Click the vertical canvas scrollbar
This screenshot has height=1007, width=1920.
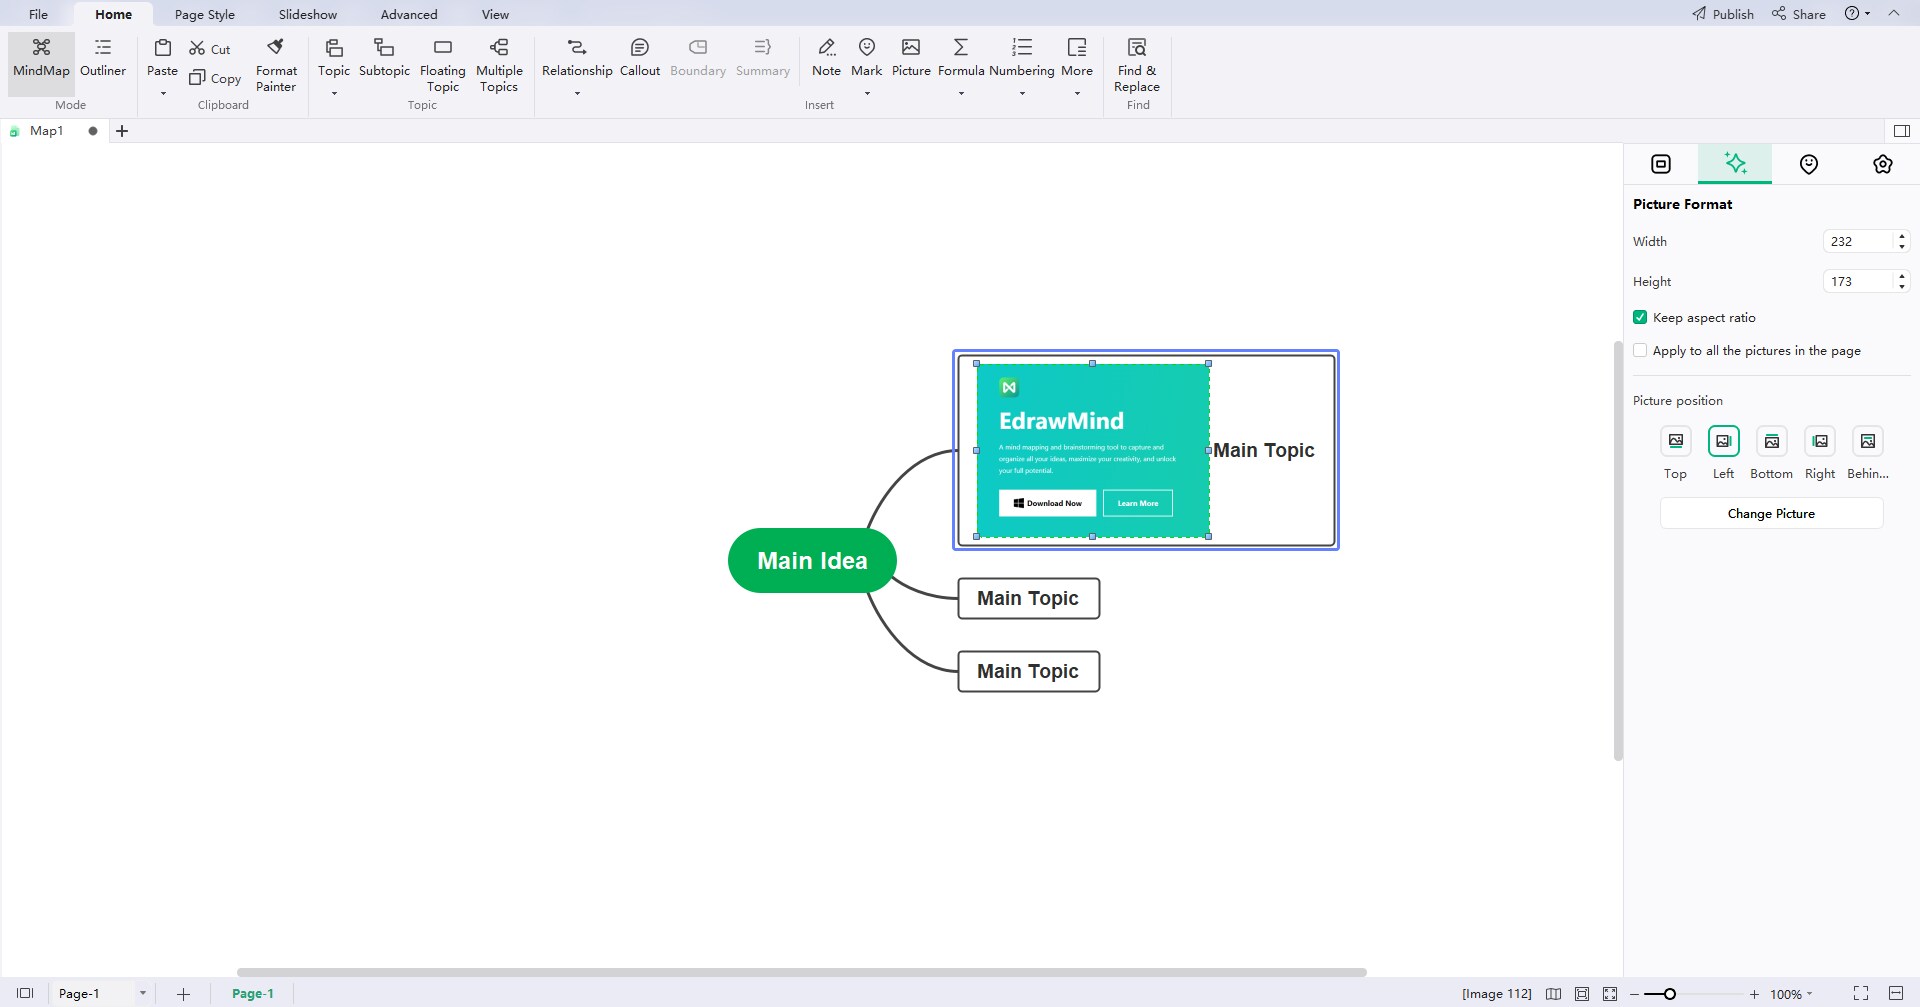[x=1618, y=550]
